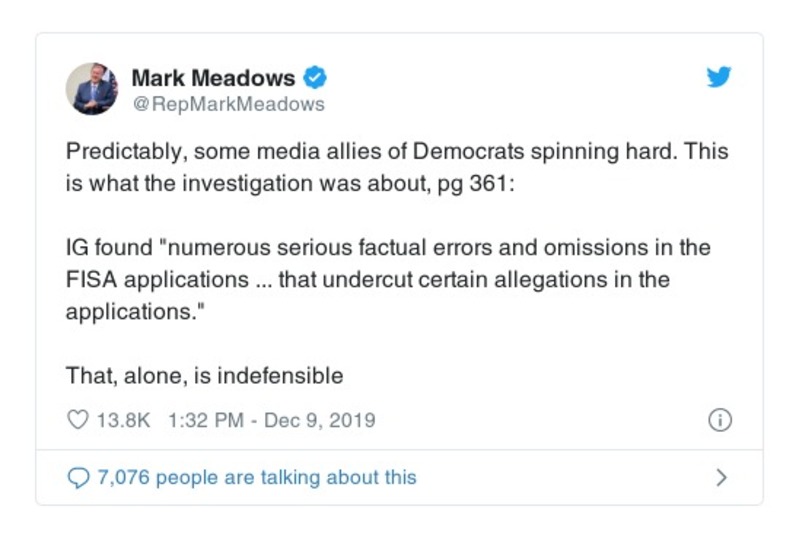
Task: Open the circled info icon
Action: pos(719,420)
